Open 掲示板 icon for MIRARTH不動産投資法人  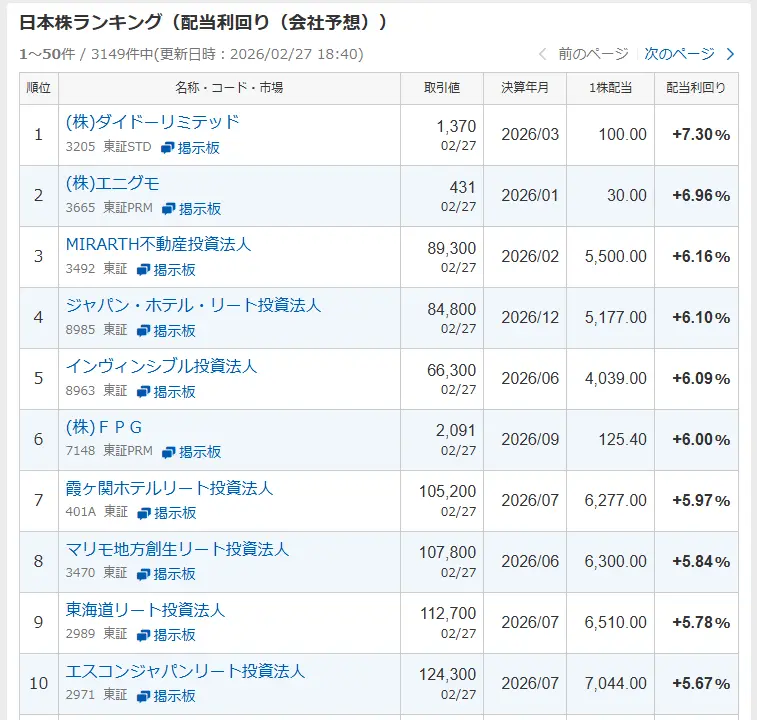click(144, 270)
